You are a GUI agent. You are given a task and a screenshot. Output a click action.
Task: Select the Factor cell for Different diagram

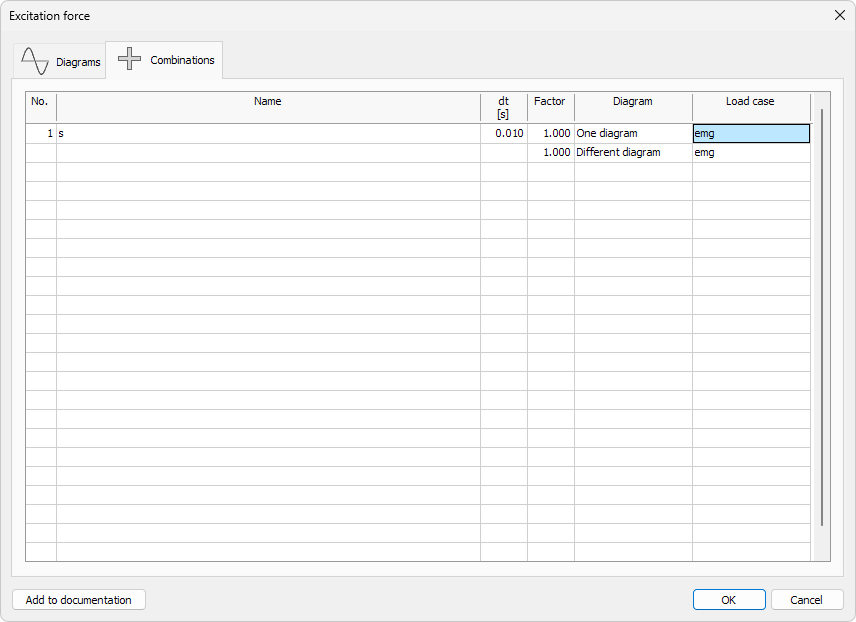pyautogui.click(x=550, y=152)
